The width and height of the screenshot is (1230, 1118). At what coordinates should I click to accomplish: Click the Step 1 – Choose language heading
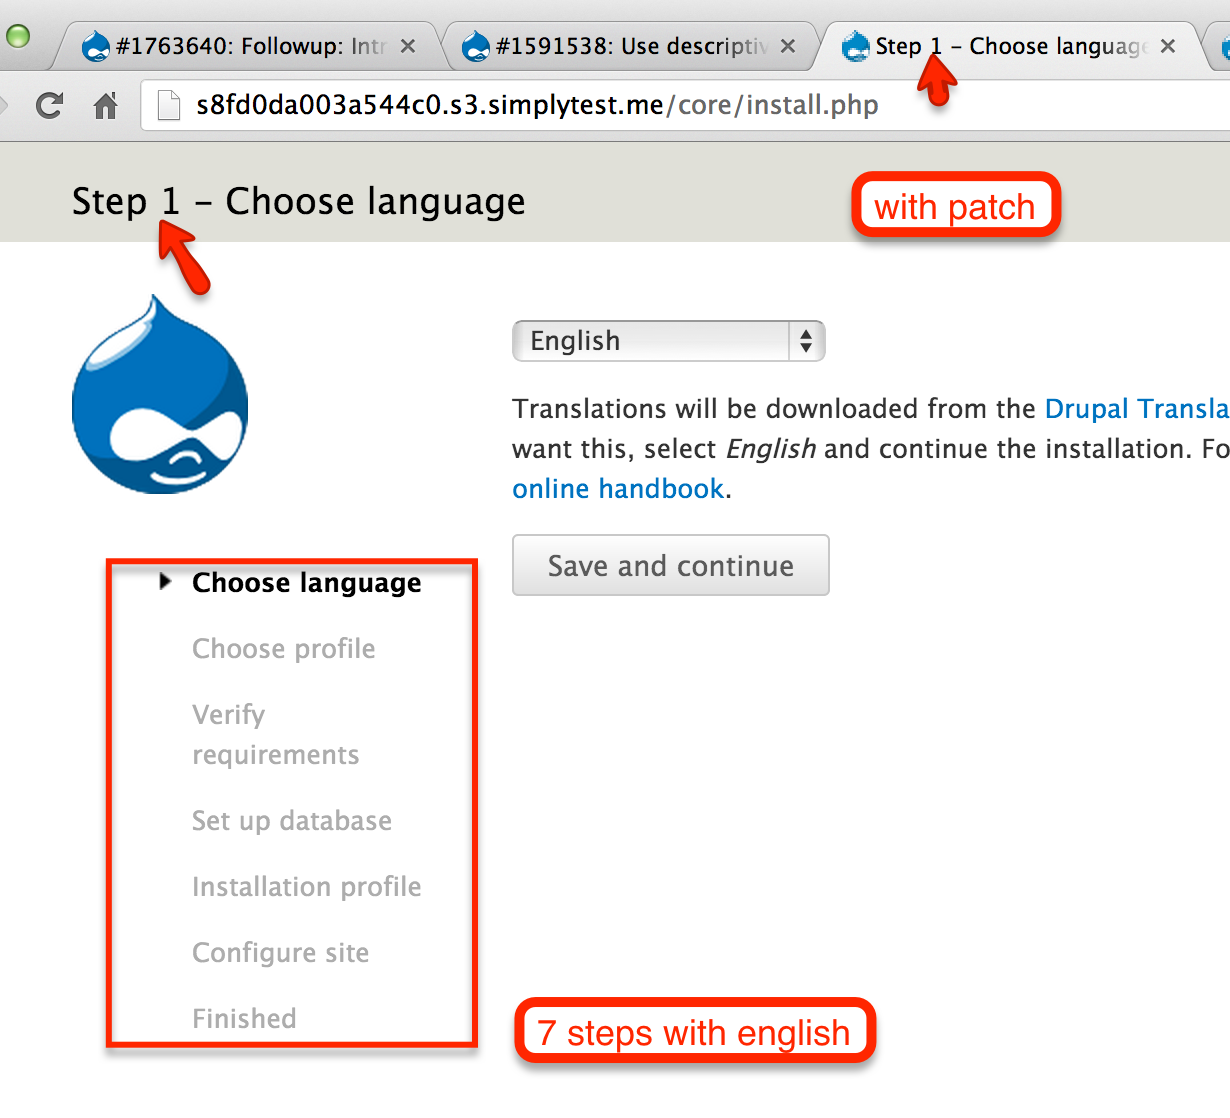pyautogui.click(x=299, y=201)
